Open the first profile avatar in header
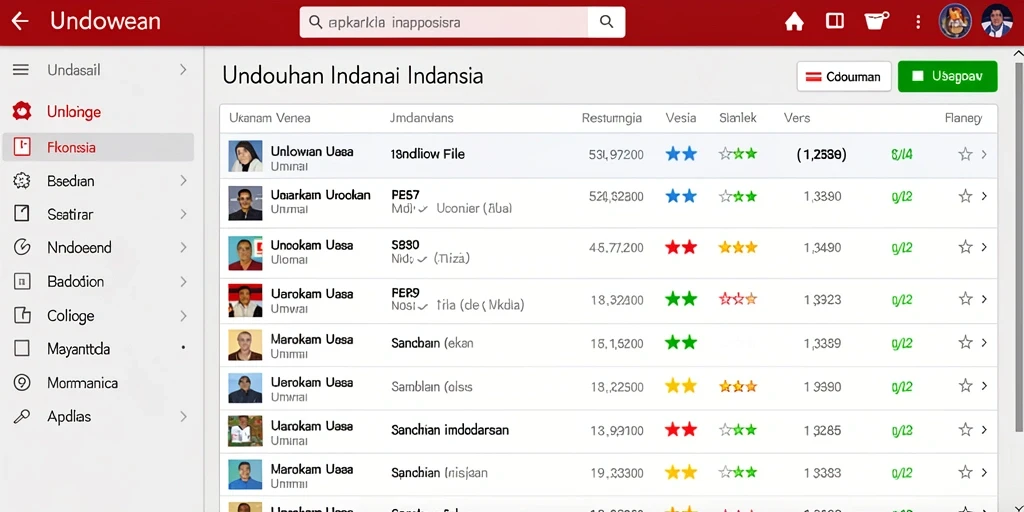 (x=955, y=21)
